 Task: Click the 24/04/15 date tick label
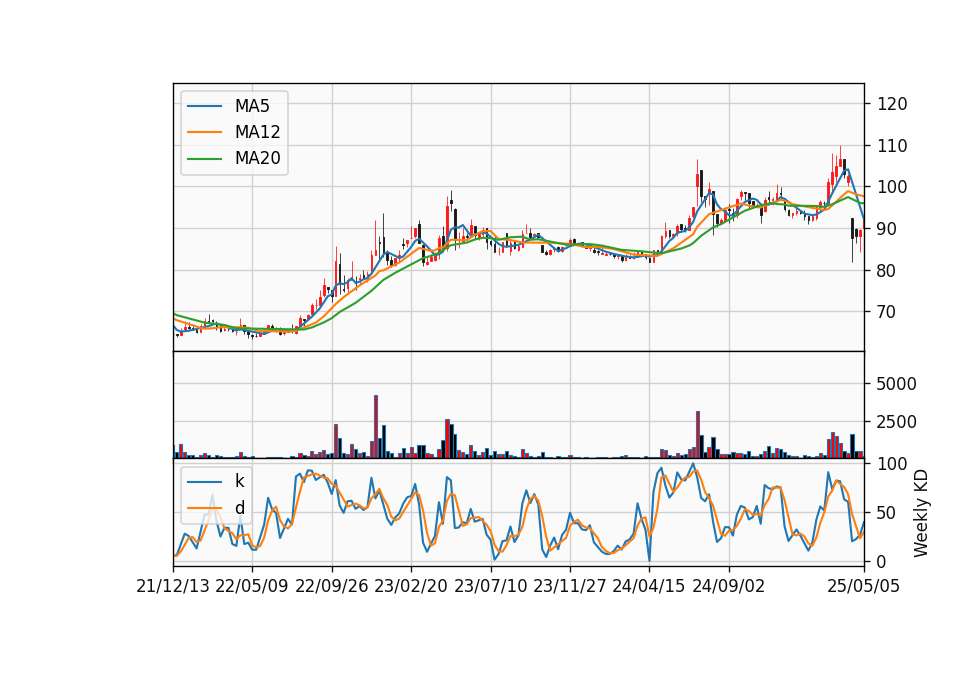tap(649, 586)
